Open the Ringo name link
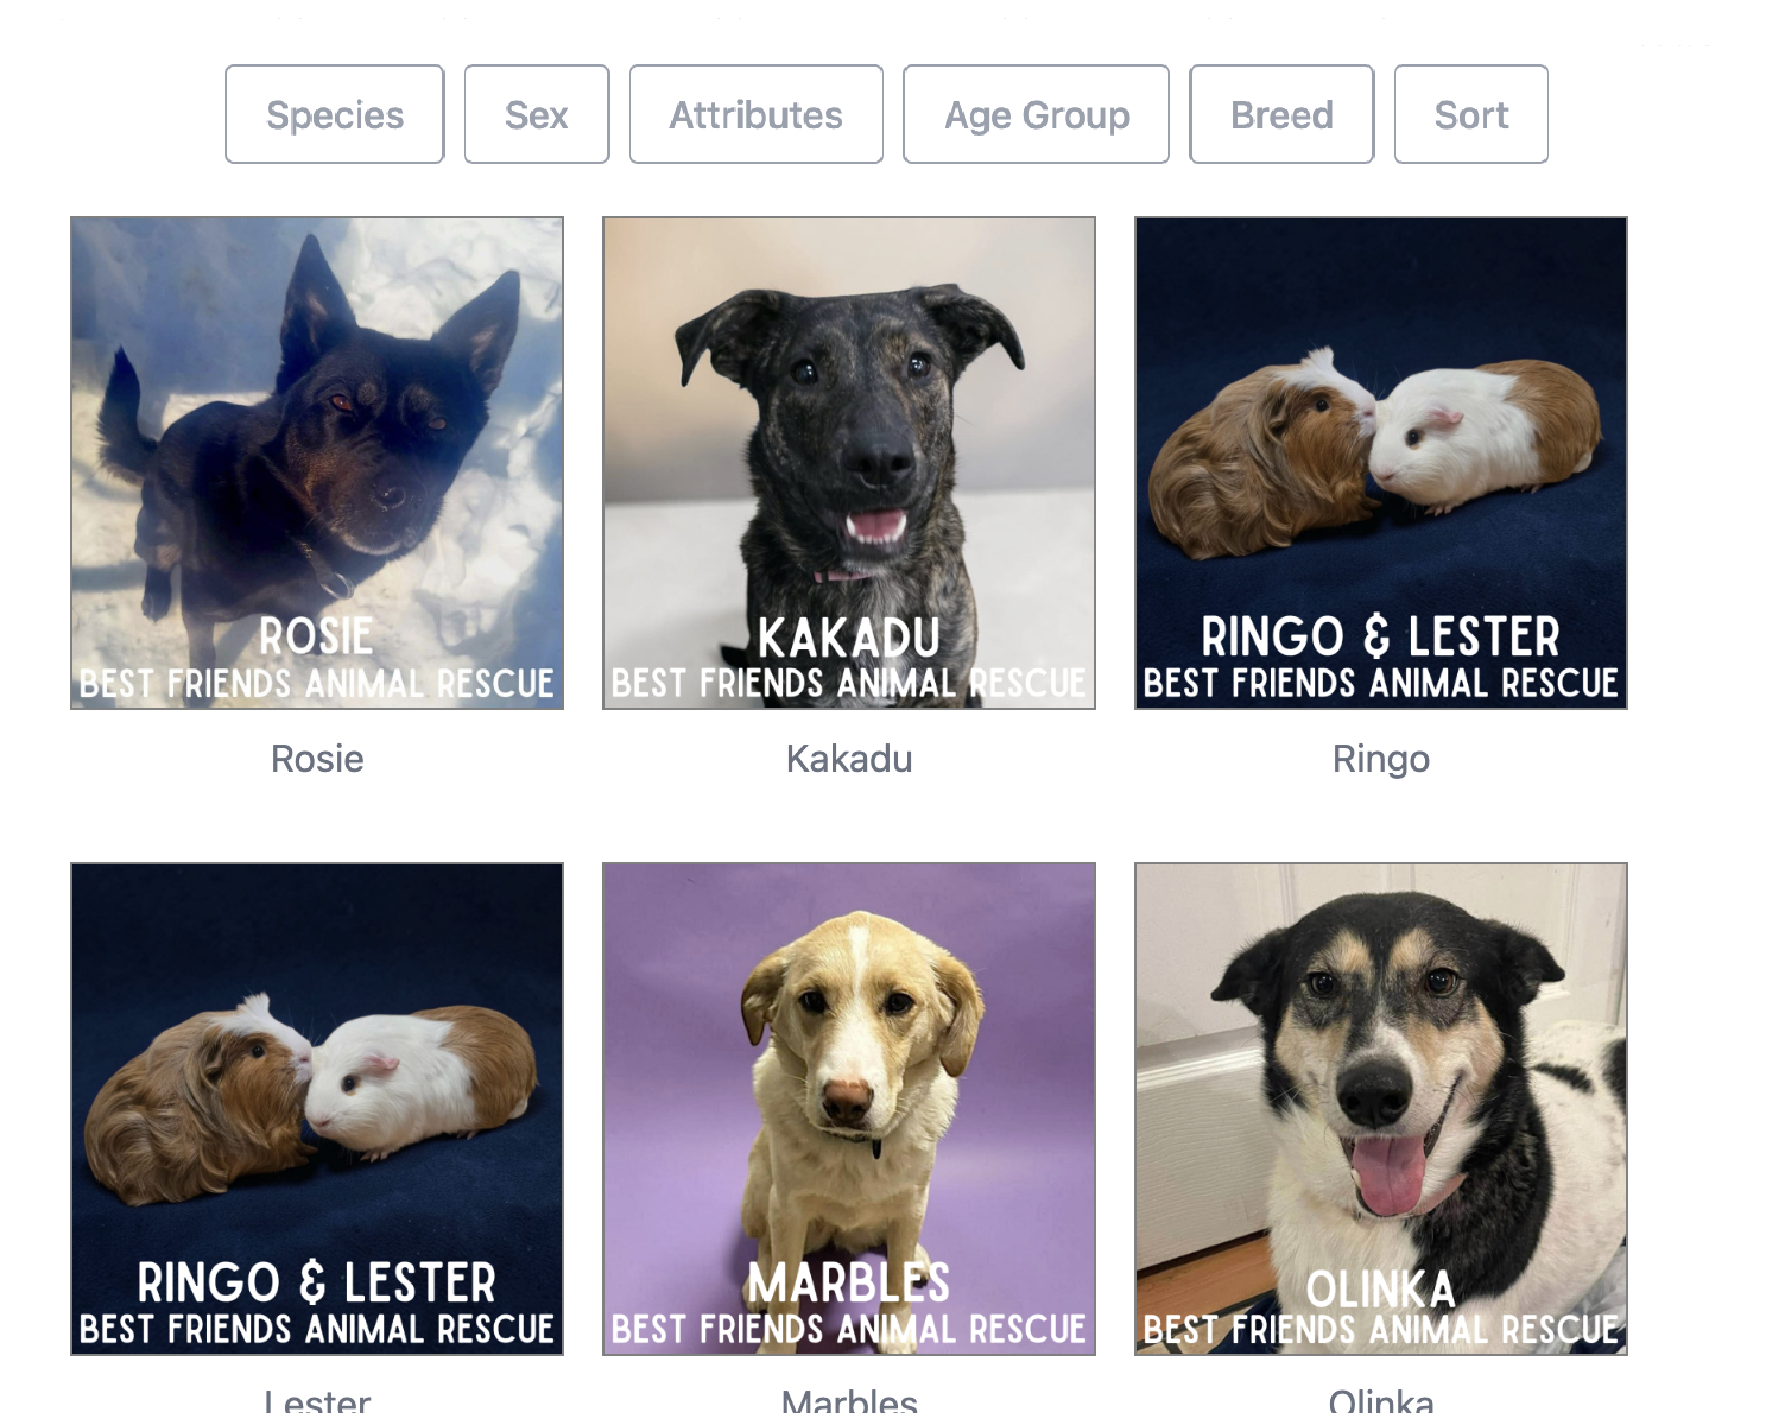Image resolution: width=1768 pixels, height=1413 pixels. (1381, 760)
